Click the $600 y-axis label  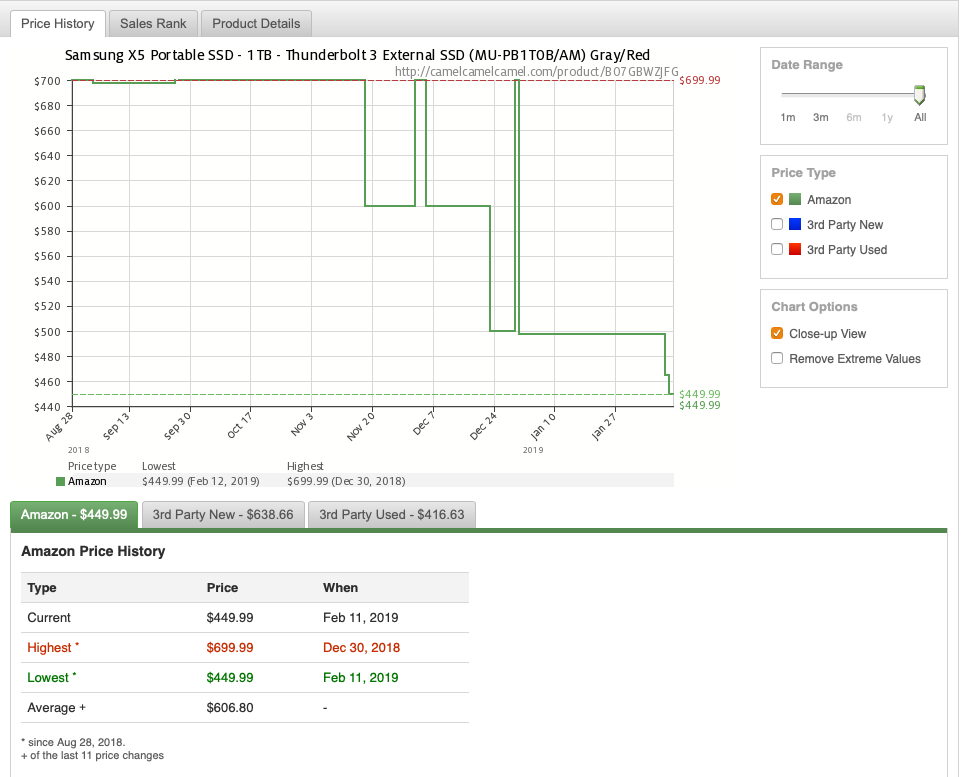coord(47,206)
